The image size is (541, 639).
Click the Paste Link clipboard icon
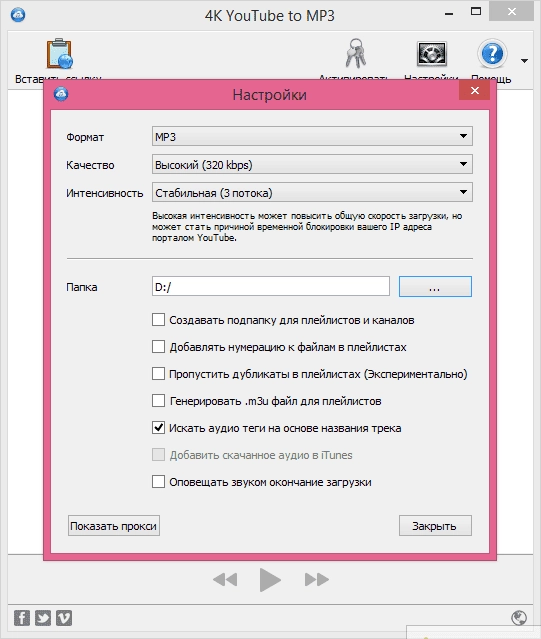[59, 53]
